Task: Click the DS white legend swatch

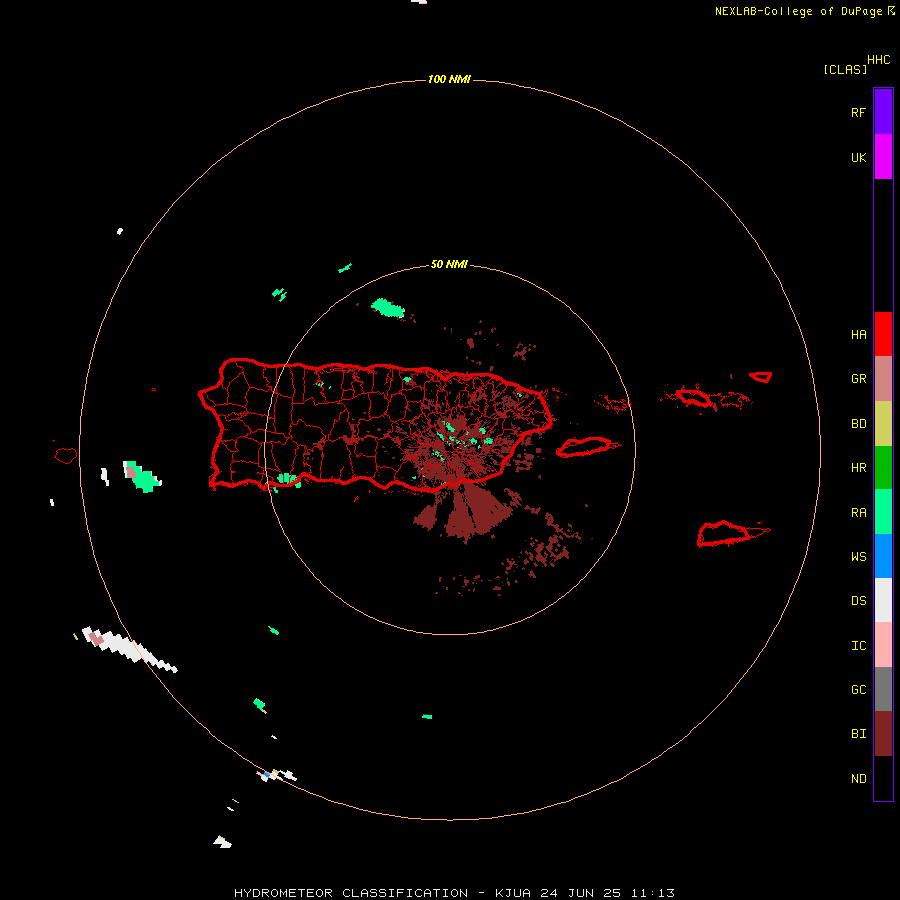Action: click(883, 600)
